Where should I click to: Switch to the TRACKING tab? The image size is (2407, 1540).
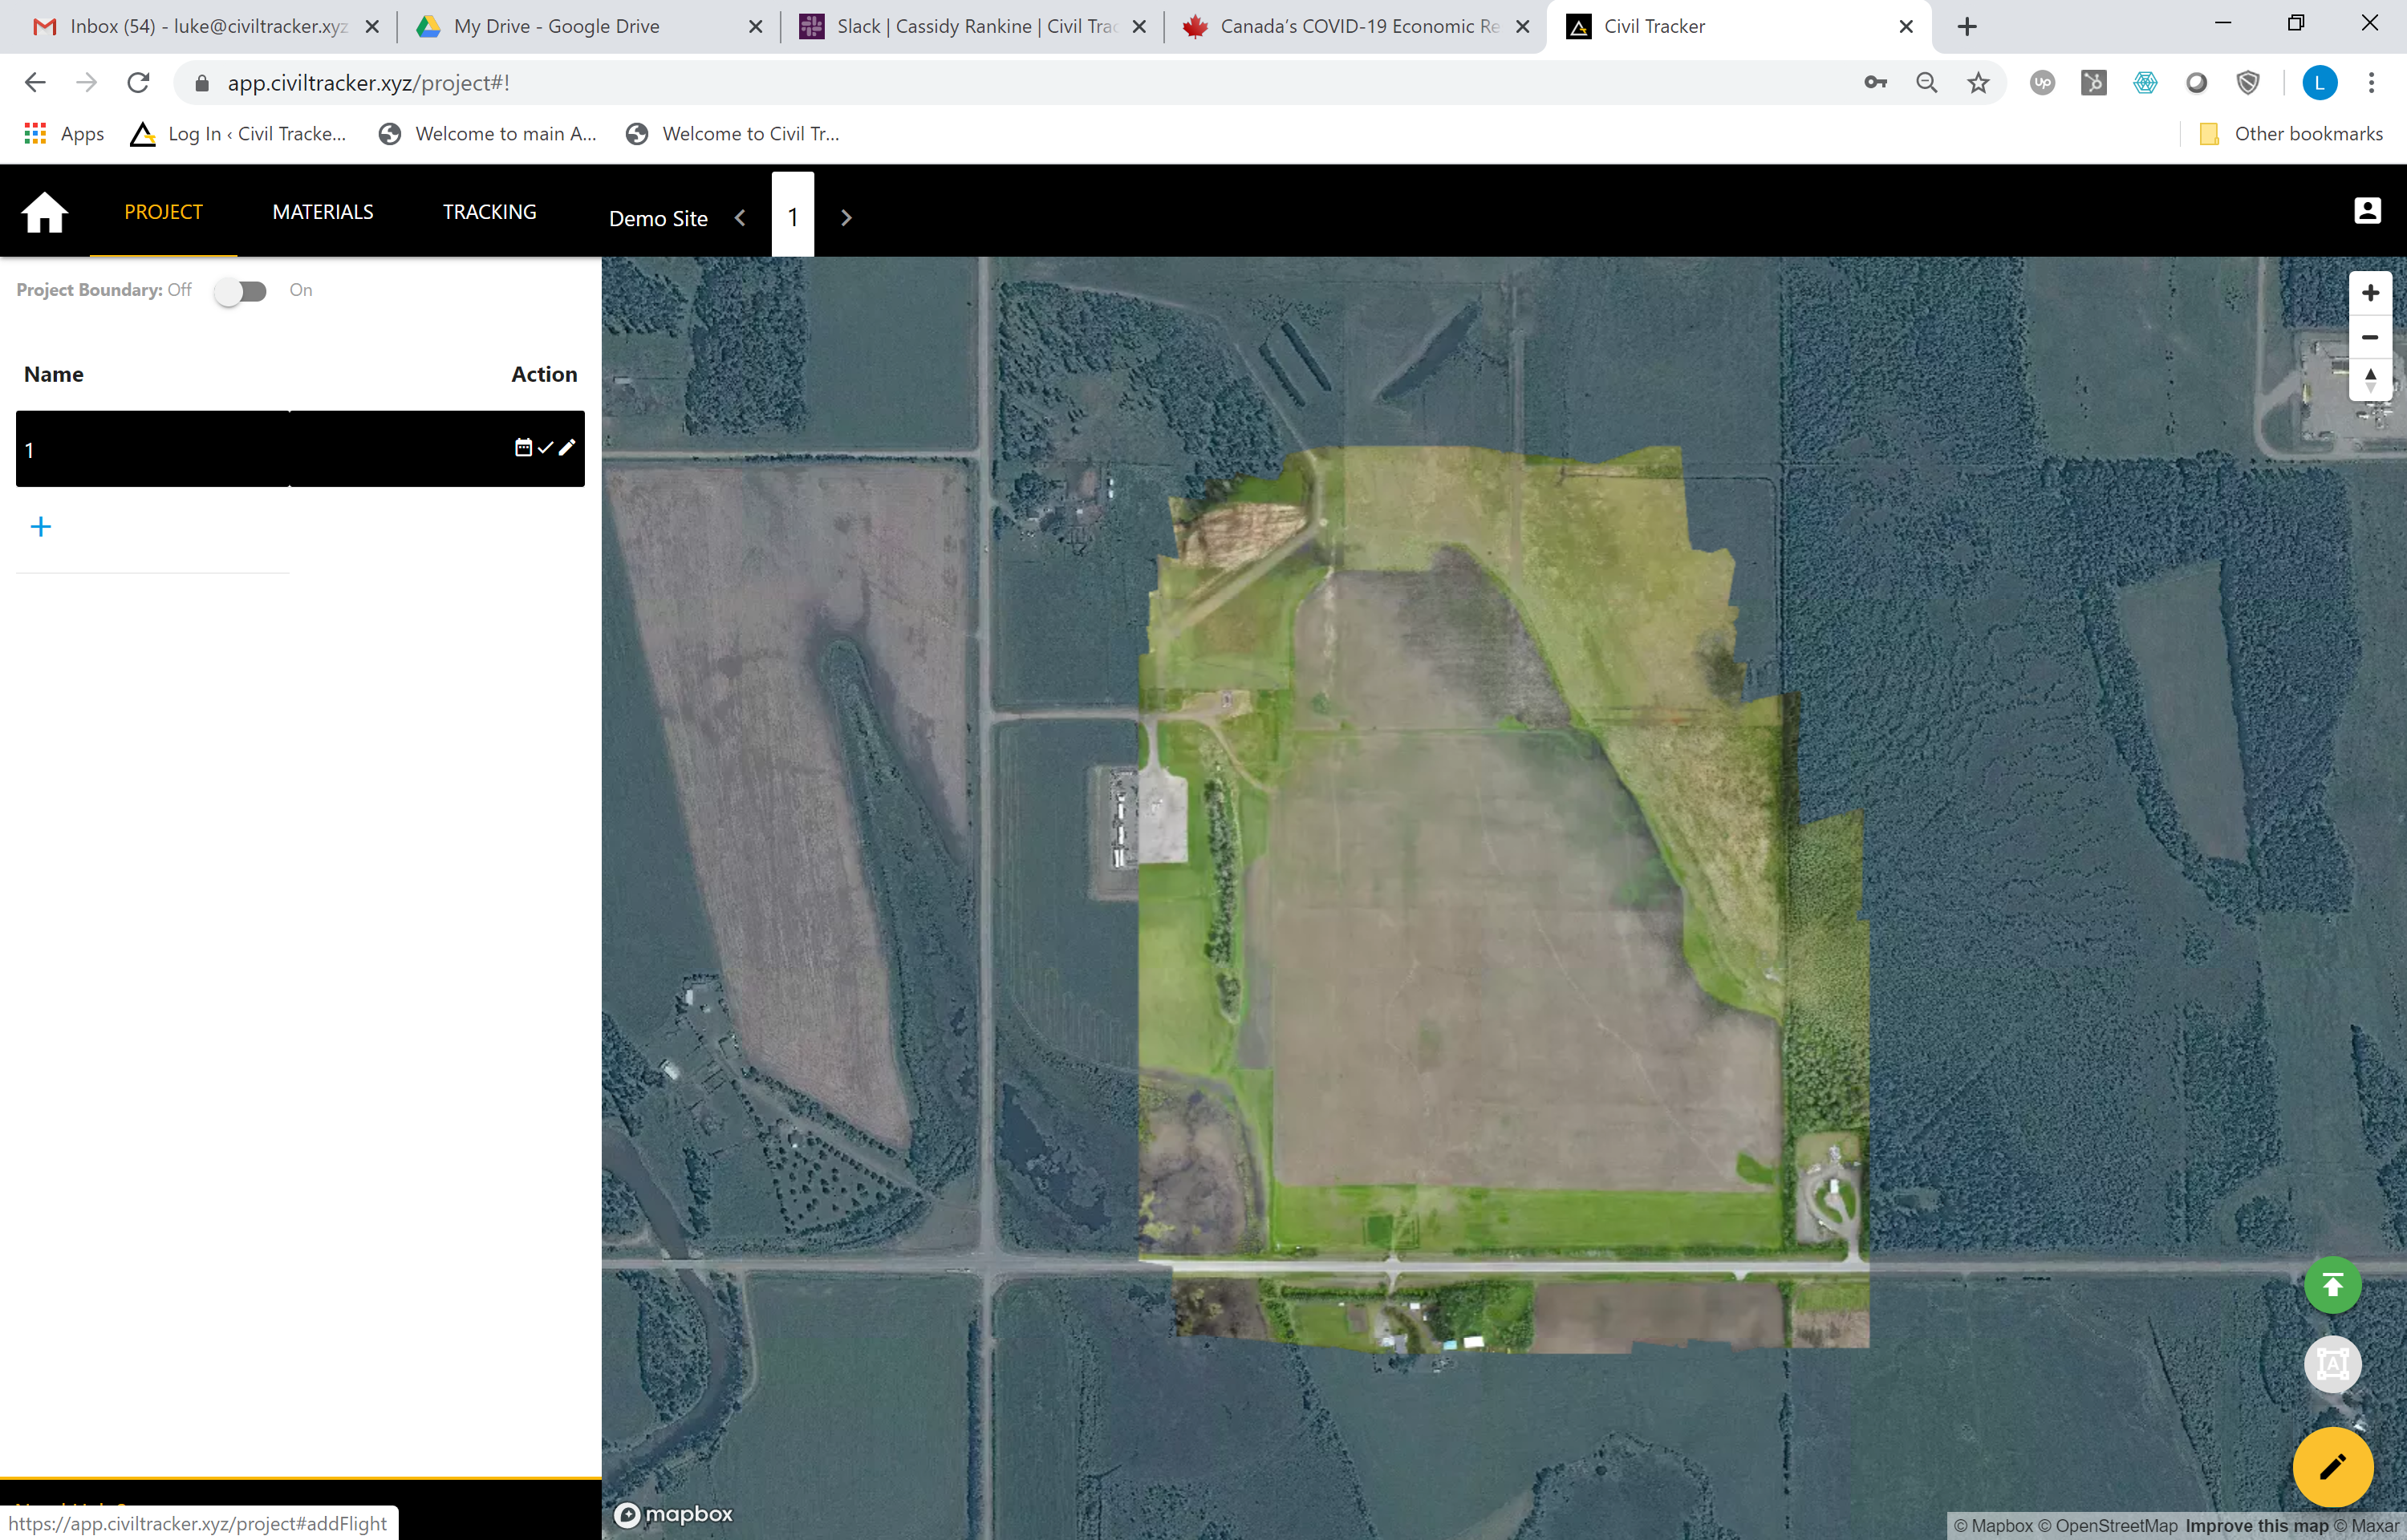pyautogui.click(x=489, y=212)
